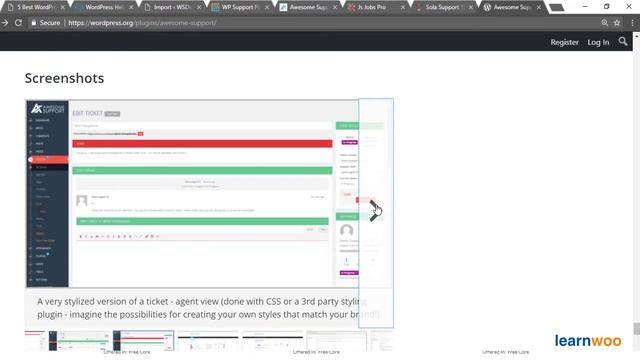Select the highlighted red-bar ticket thumbnail
The width and height of the screenshot is (640, 360).
pyautogui.click(x=143, y=341)
